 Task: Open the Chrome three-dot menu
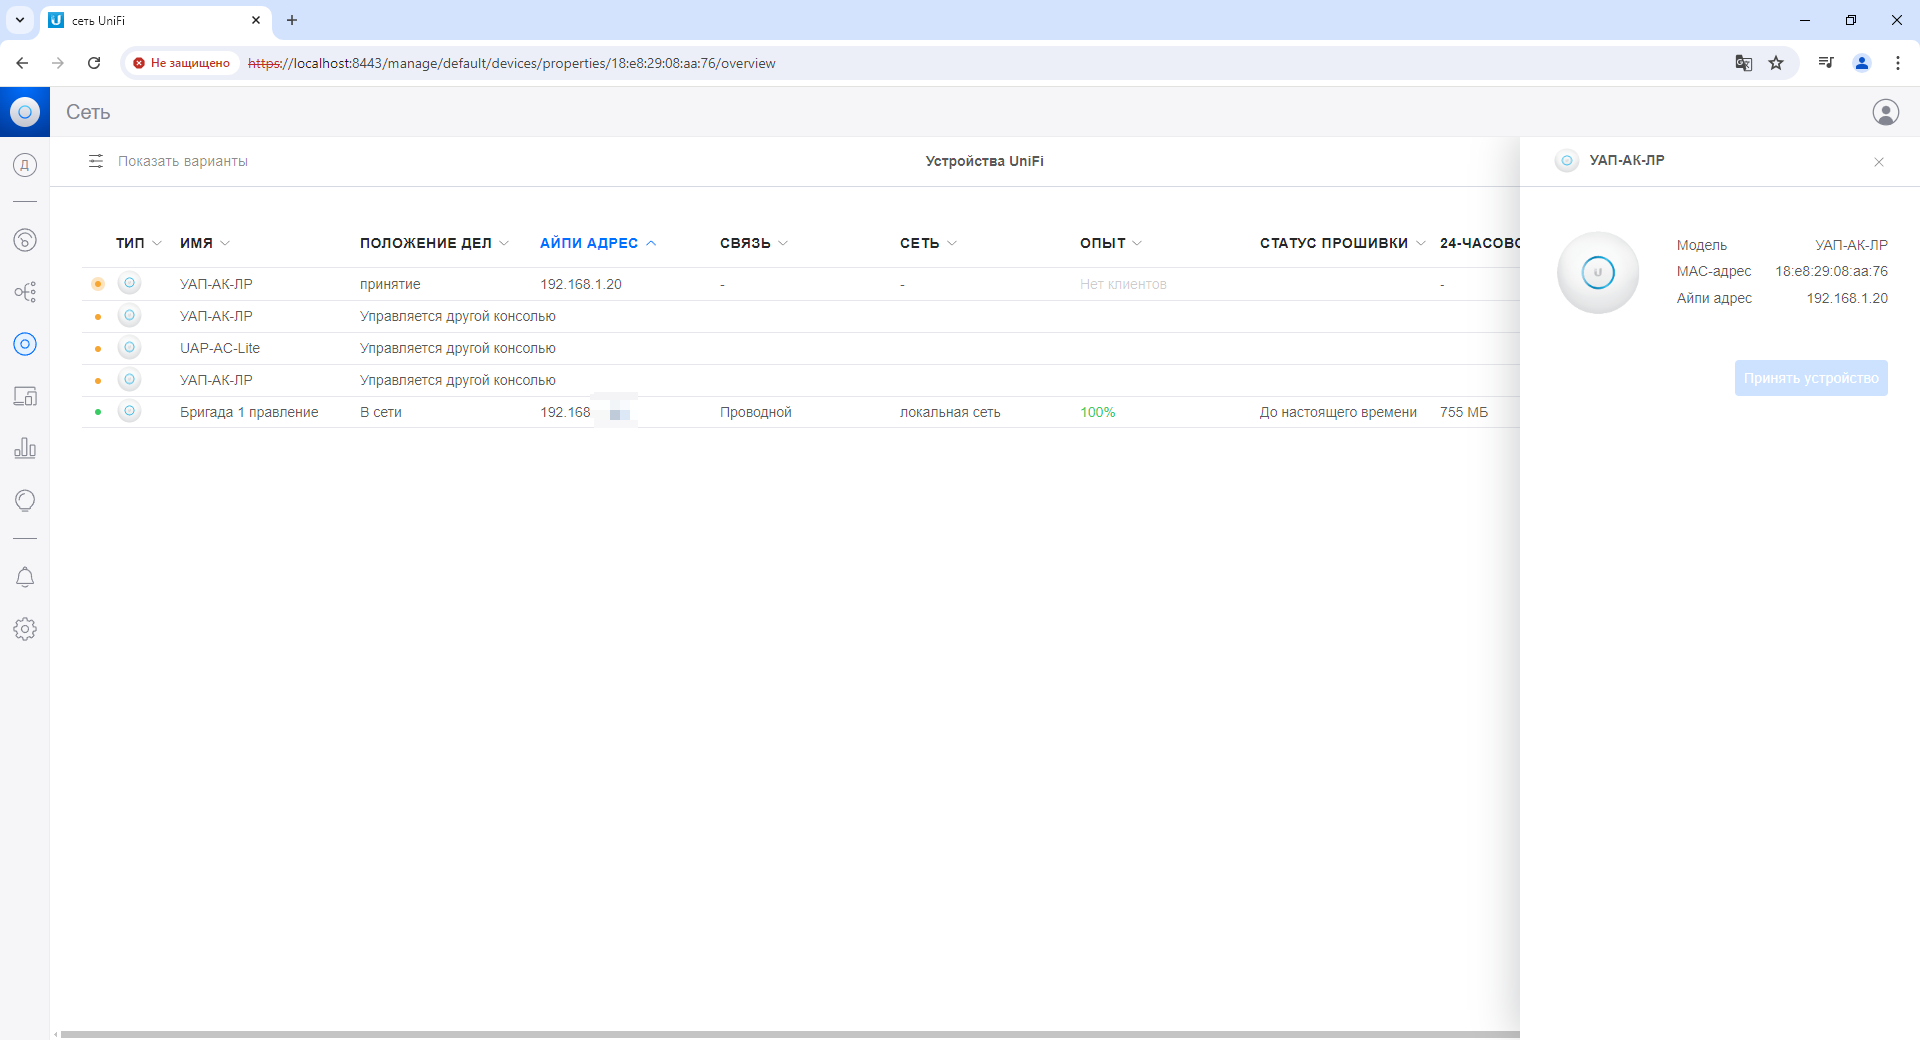pos(1898,63)
